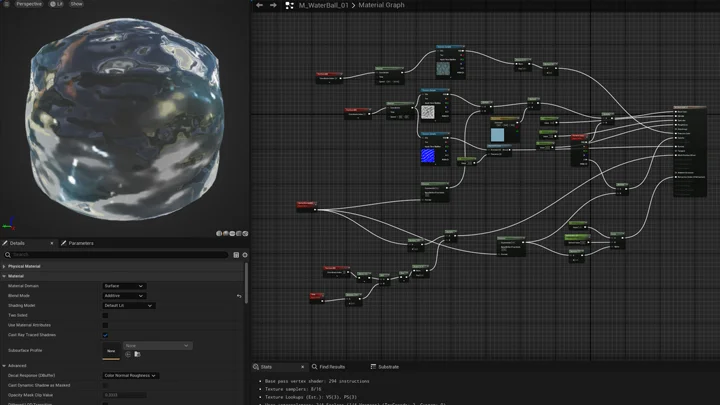
Task: Switch to the Parameters tab
Action: [77, 243]
